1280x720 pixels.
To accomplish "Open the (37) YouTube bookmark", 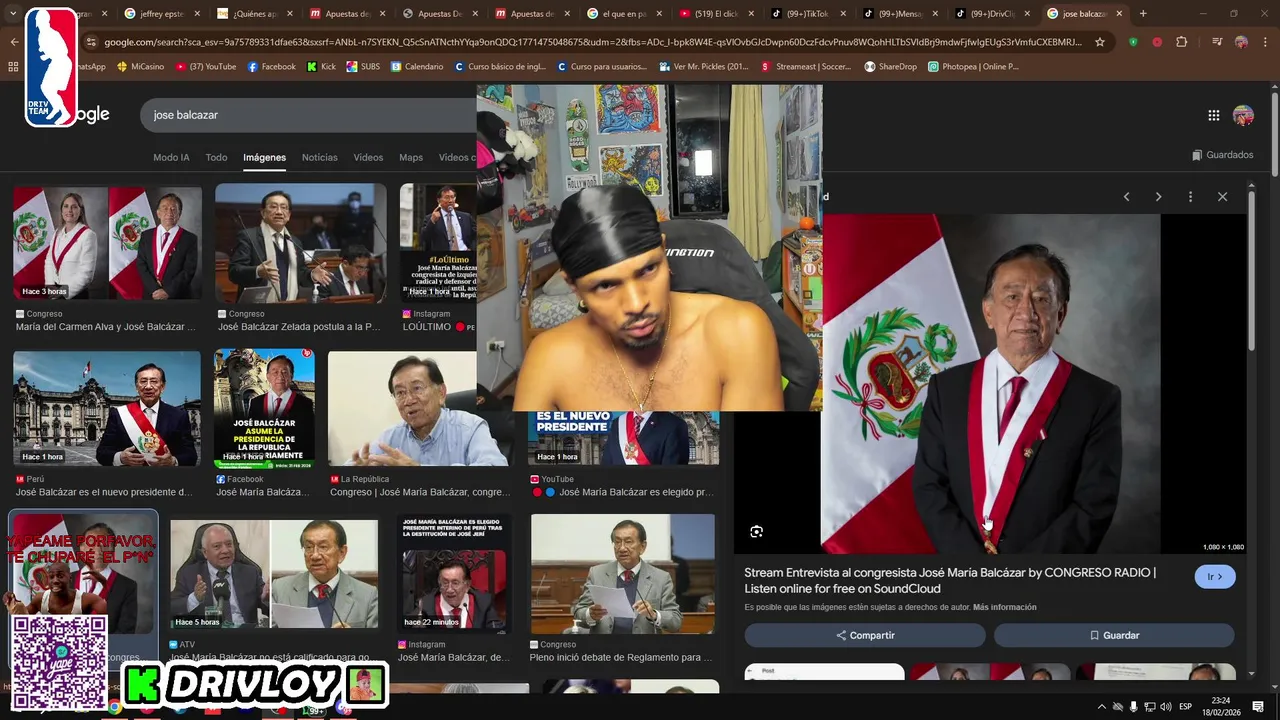I will click(206, 66).
